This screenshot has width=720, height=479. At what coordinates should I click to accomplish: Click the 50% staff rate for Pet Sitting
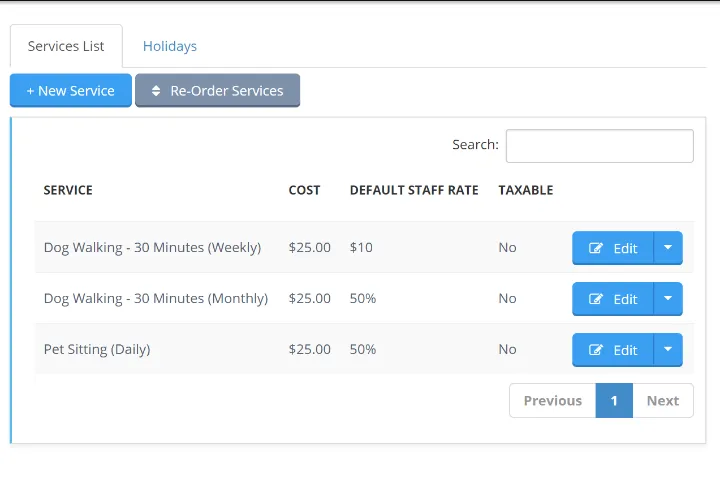[x=363, y=349]
